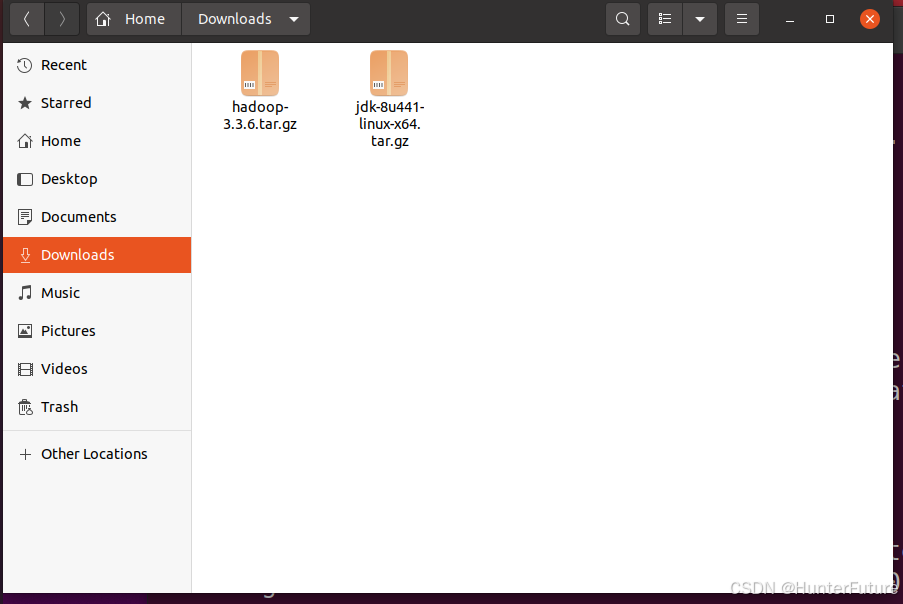Go forward with the right arrow

click(x=62, y=19)
